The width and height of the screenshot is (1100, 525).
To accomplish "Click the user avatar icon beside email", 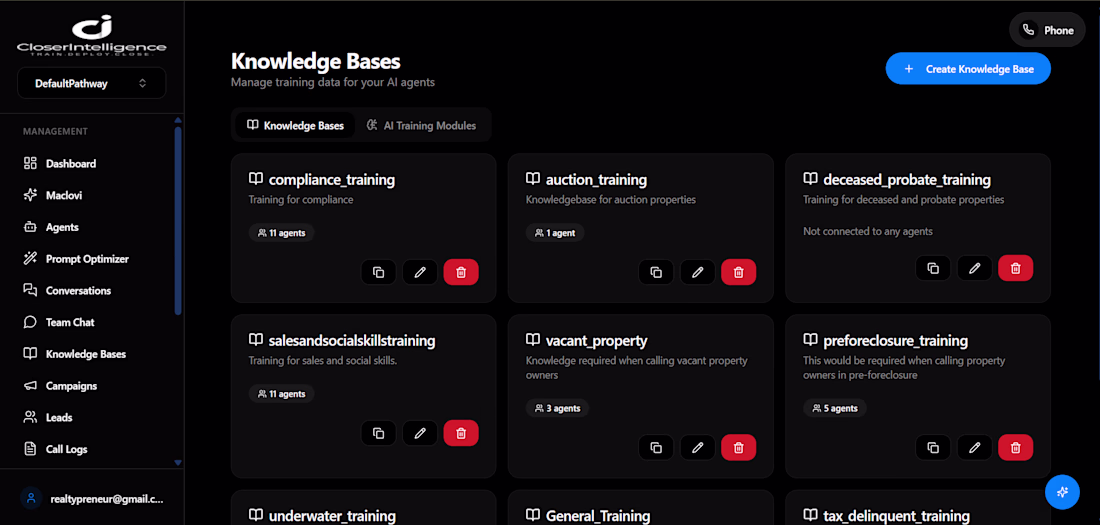I will [31, 498].
